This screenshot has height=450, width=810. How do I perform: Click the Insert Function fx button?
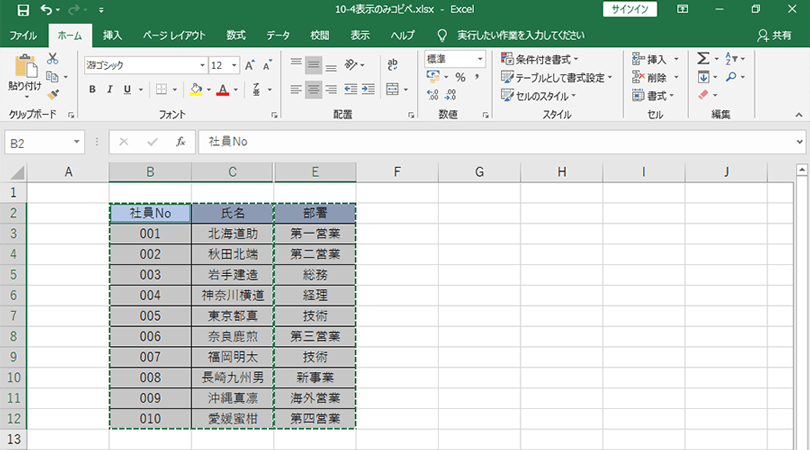tap(180, 142)
